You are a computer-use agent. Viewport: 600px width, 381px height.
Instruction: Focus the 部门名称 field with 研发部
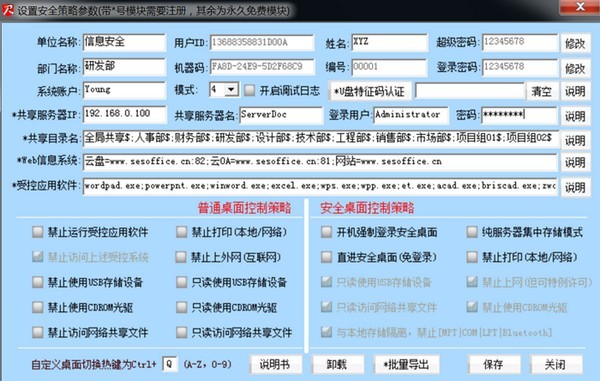(124, 67)
